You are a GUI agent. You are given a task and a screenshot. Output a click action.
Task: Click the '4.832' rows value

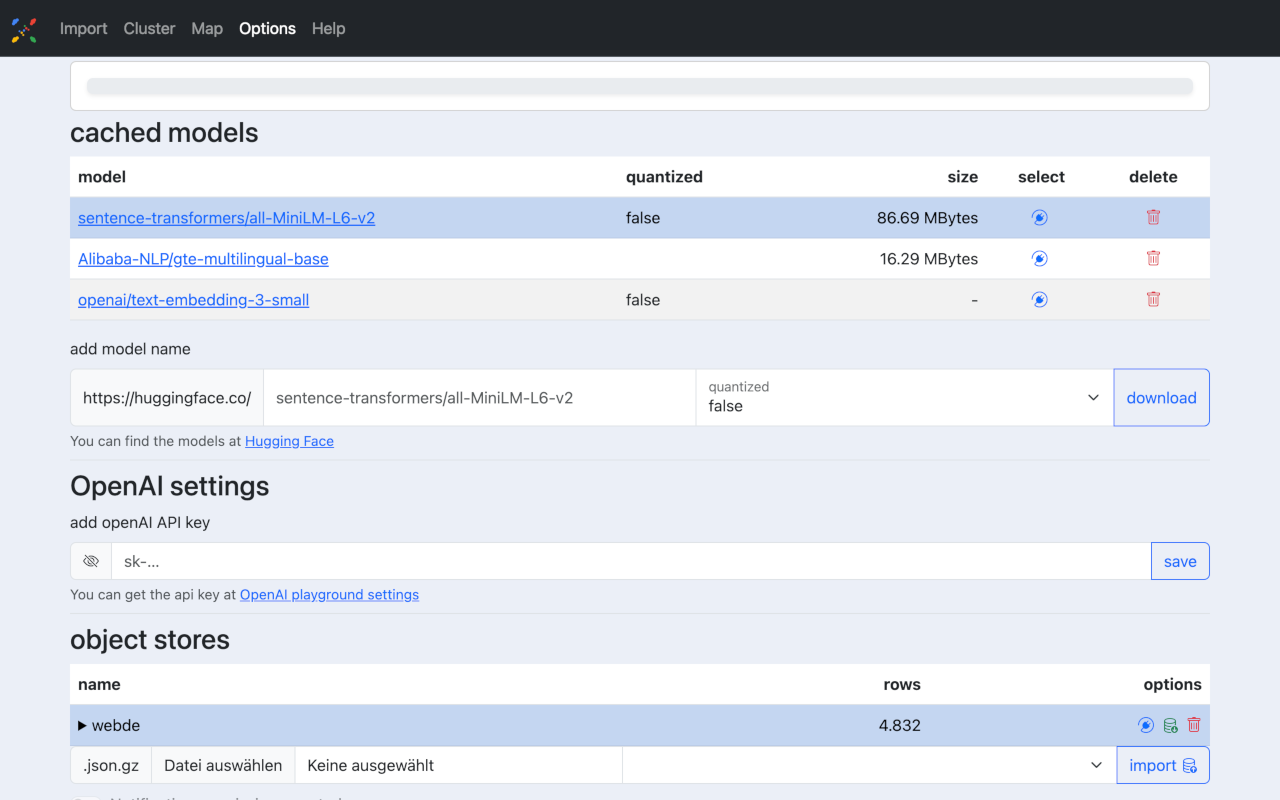click(x=899, y=725)
